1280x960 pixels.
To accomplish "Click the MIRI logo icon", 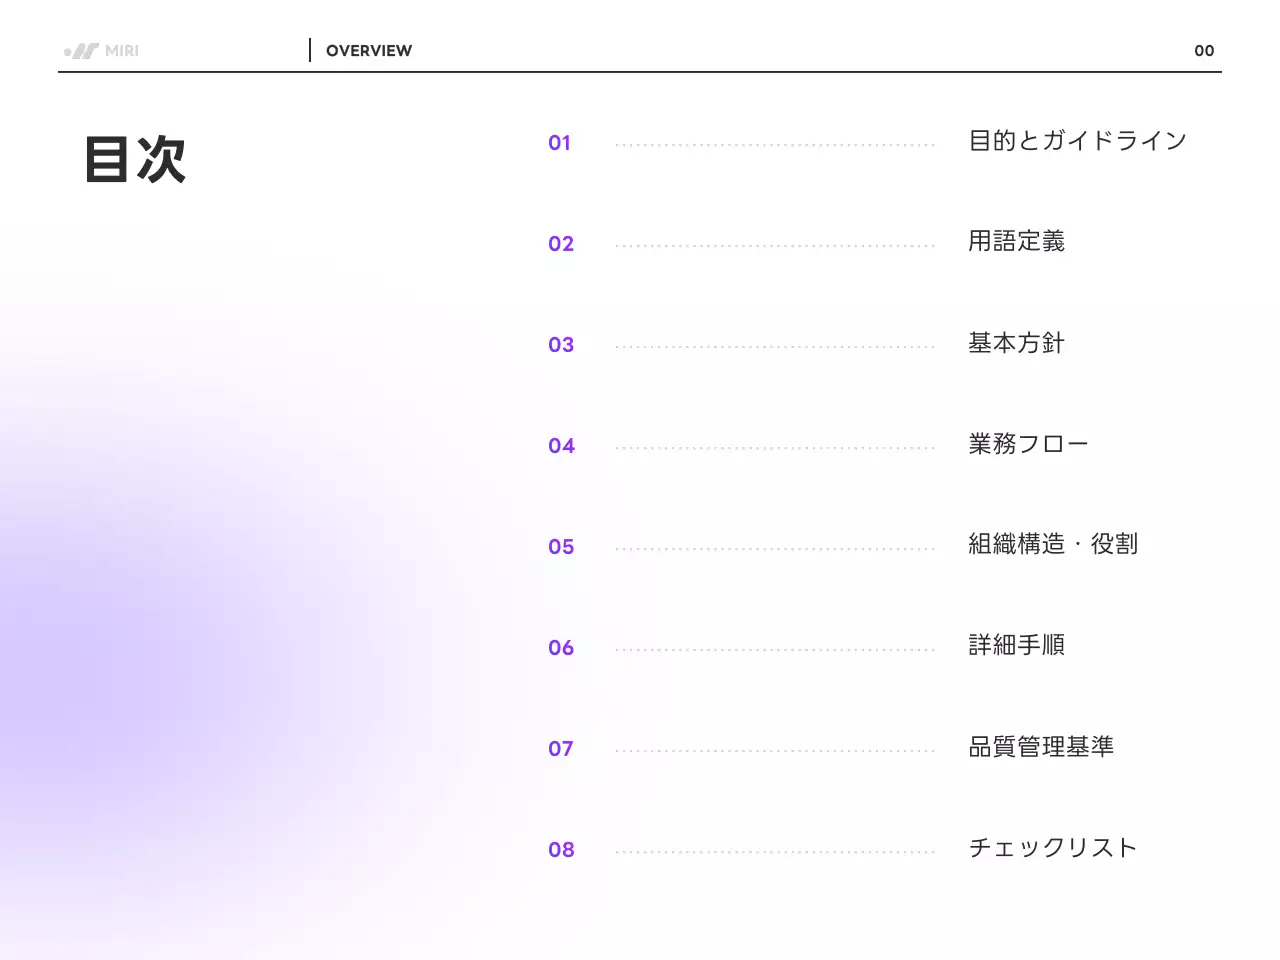I will [88, 50].
